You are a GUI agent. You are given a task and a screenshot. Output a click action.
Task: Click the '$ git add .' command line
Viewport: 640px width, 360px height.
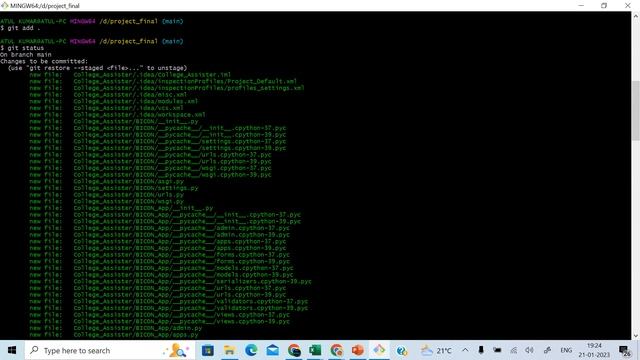coord(20,28)
